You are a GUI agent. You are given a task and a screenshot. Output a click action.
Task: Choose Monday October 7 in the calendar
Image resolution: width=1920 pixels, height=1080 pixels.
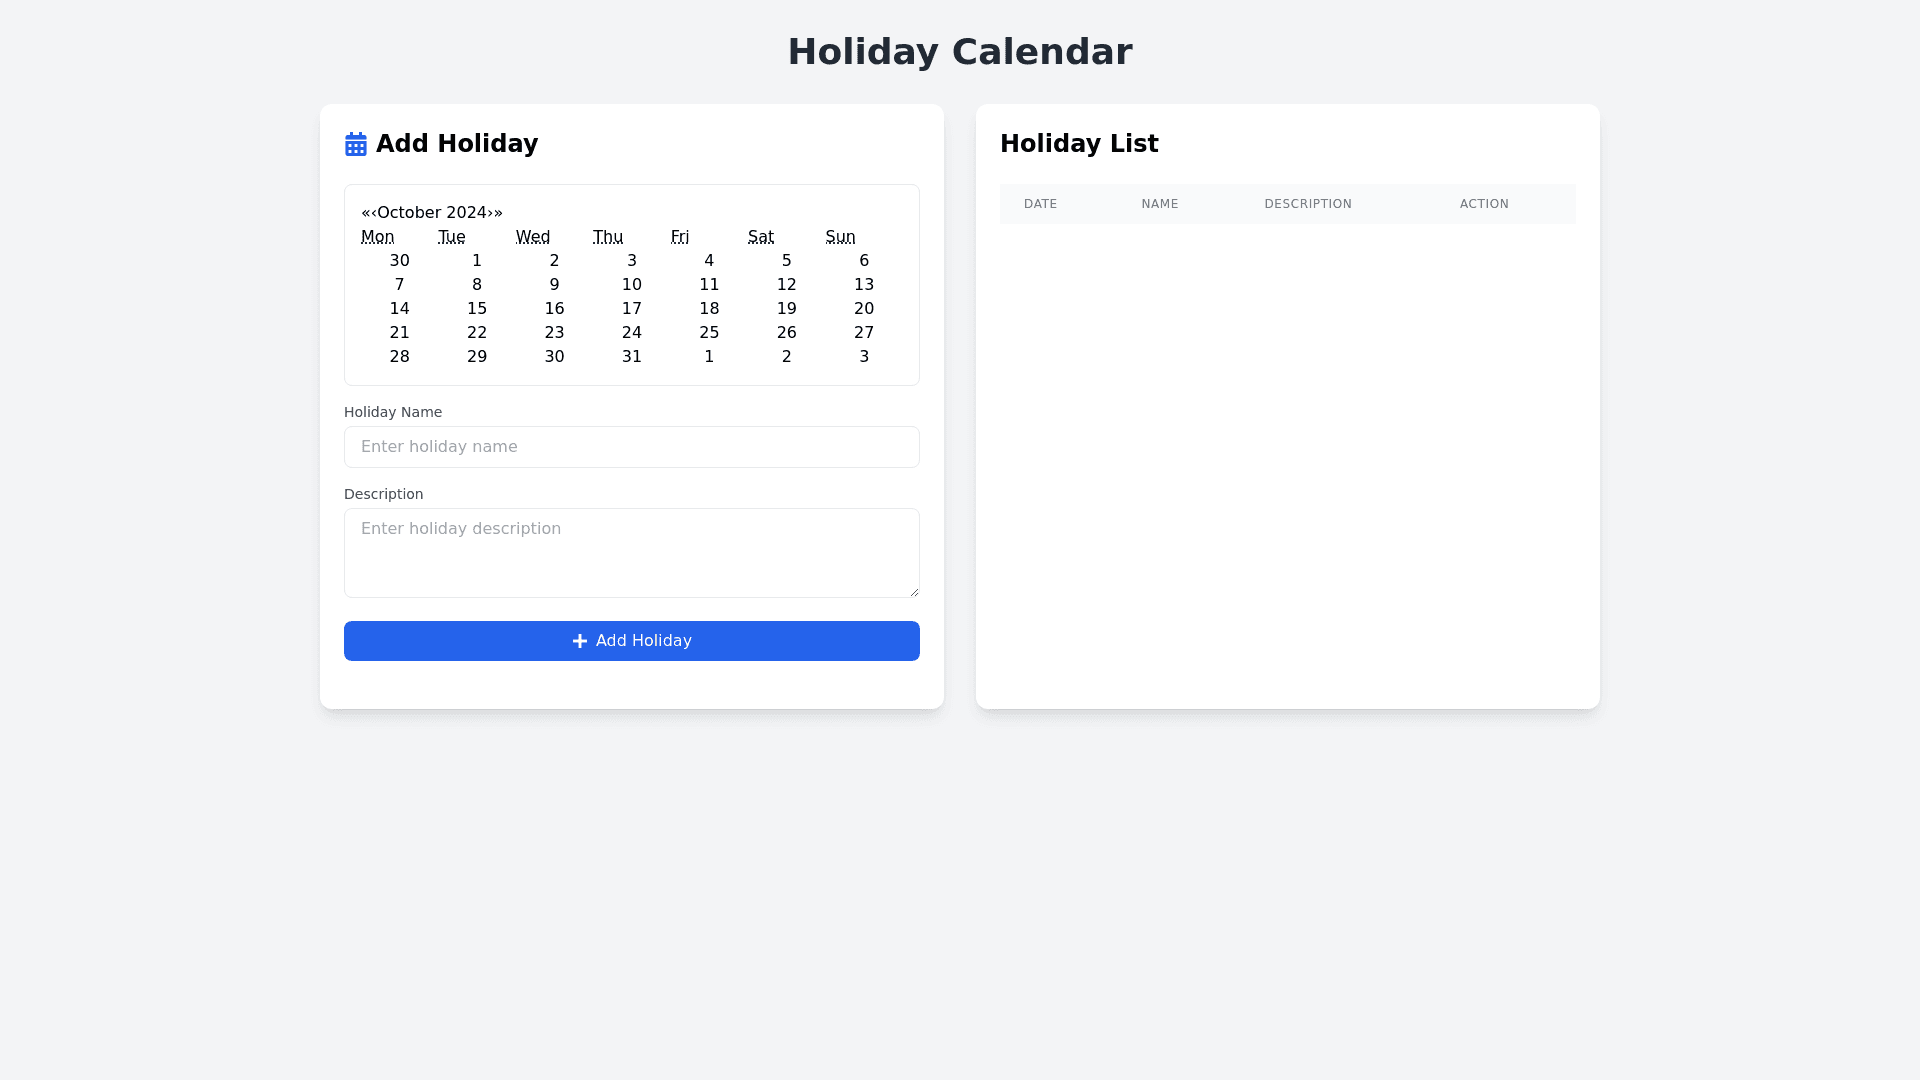[399, 285]
